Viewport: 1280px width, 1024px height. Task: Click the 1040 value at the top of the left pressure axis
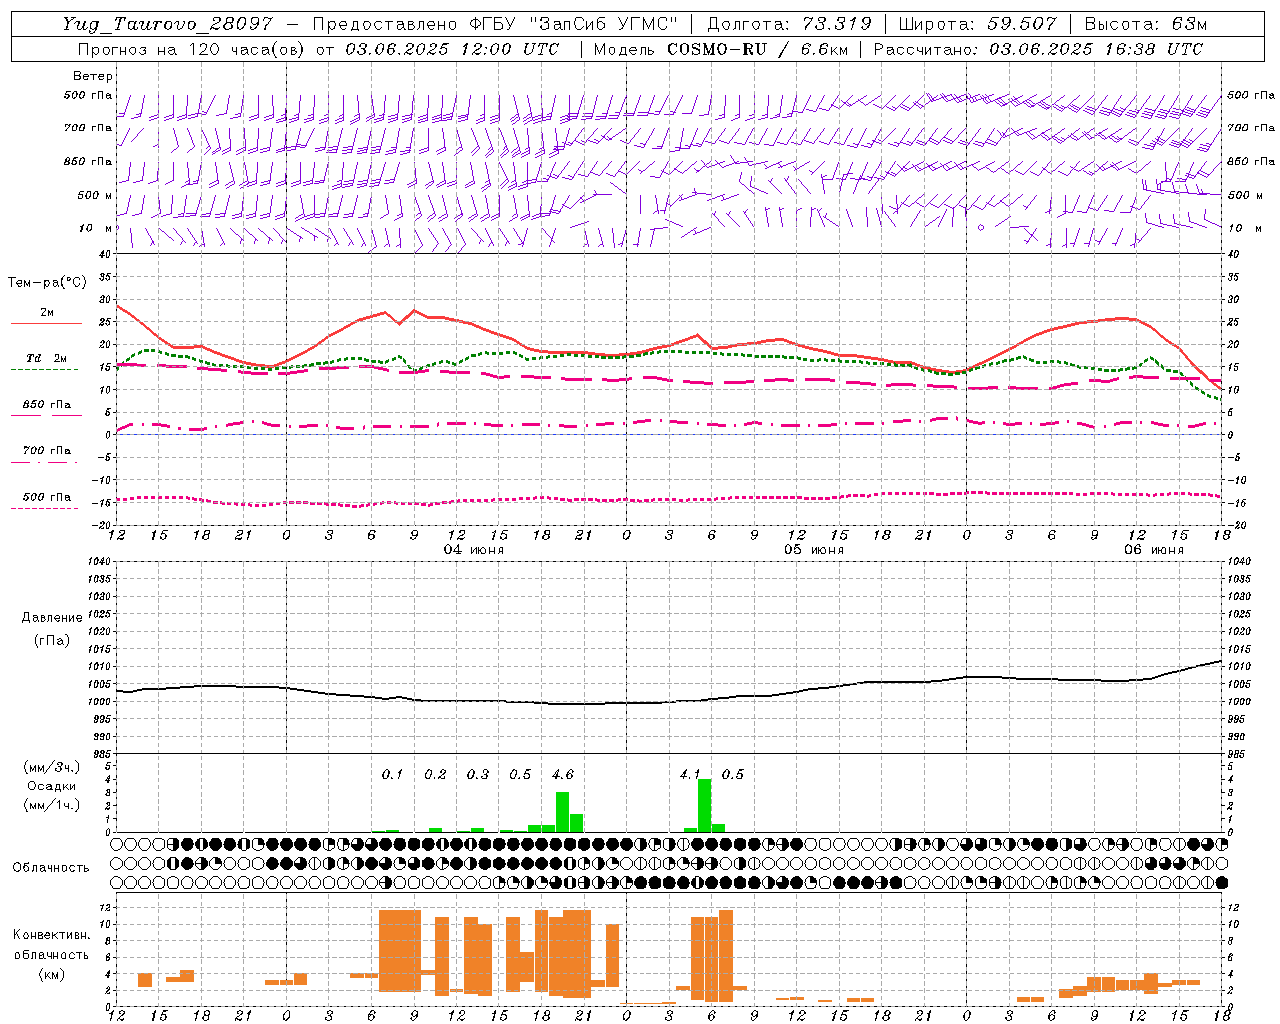pyautogui.click(x=98, y=561)
